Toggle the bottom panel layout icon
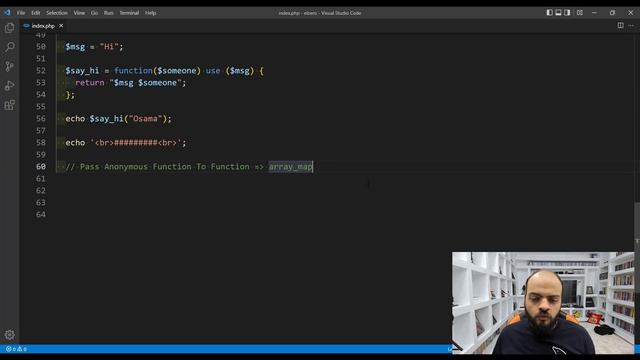Screen dimensions: 640x360 (558, 13)
